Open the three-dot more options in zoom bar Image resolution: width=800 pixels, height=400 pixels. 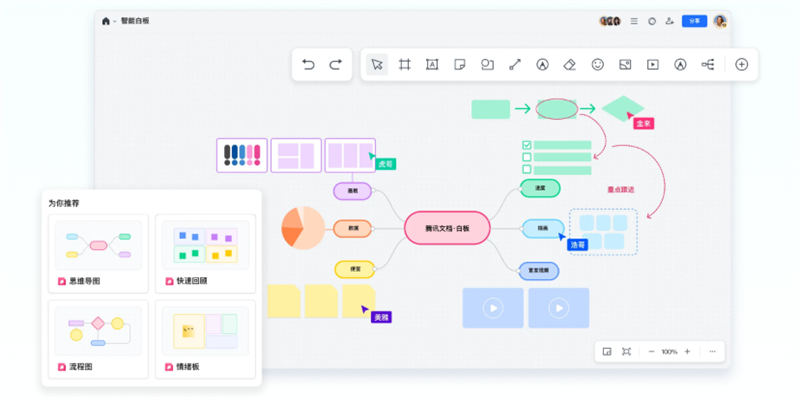tap(713, 352)
